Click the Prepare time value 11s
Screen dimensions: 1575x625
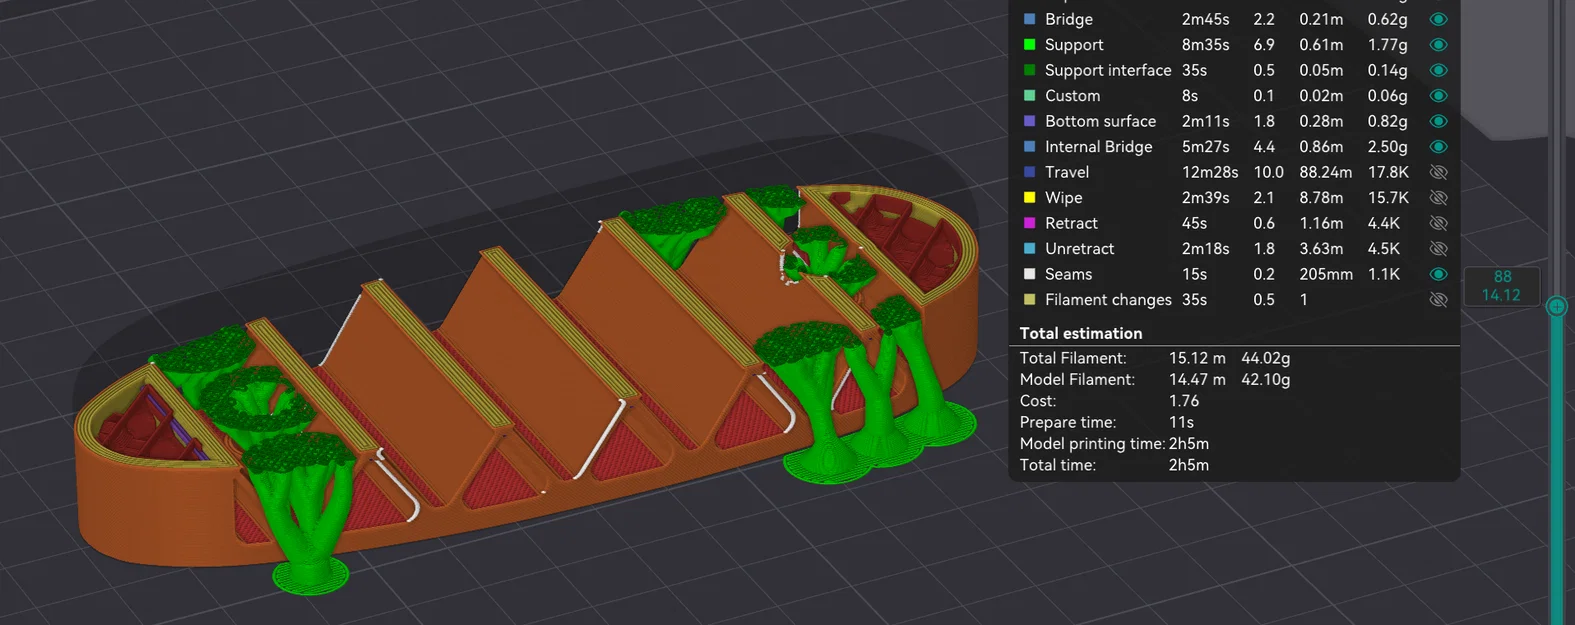tap(1181, 422)
